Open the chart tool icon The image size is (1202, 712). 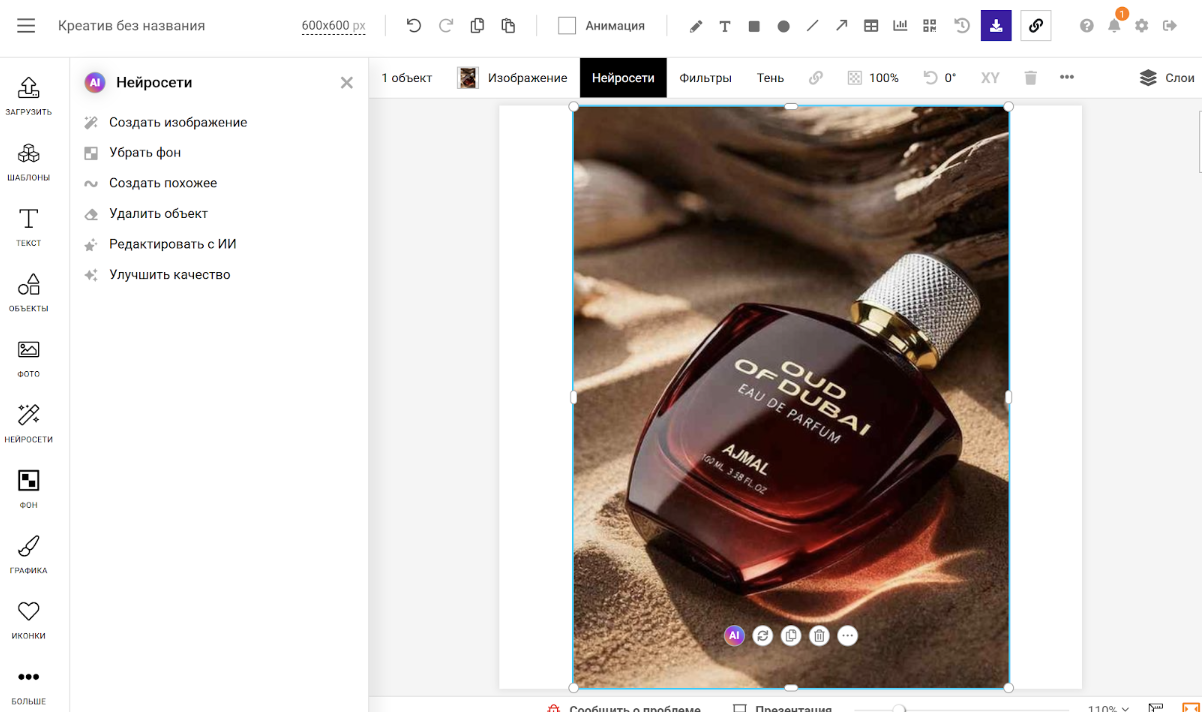point(900,26)
